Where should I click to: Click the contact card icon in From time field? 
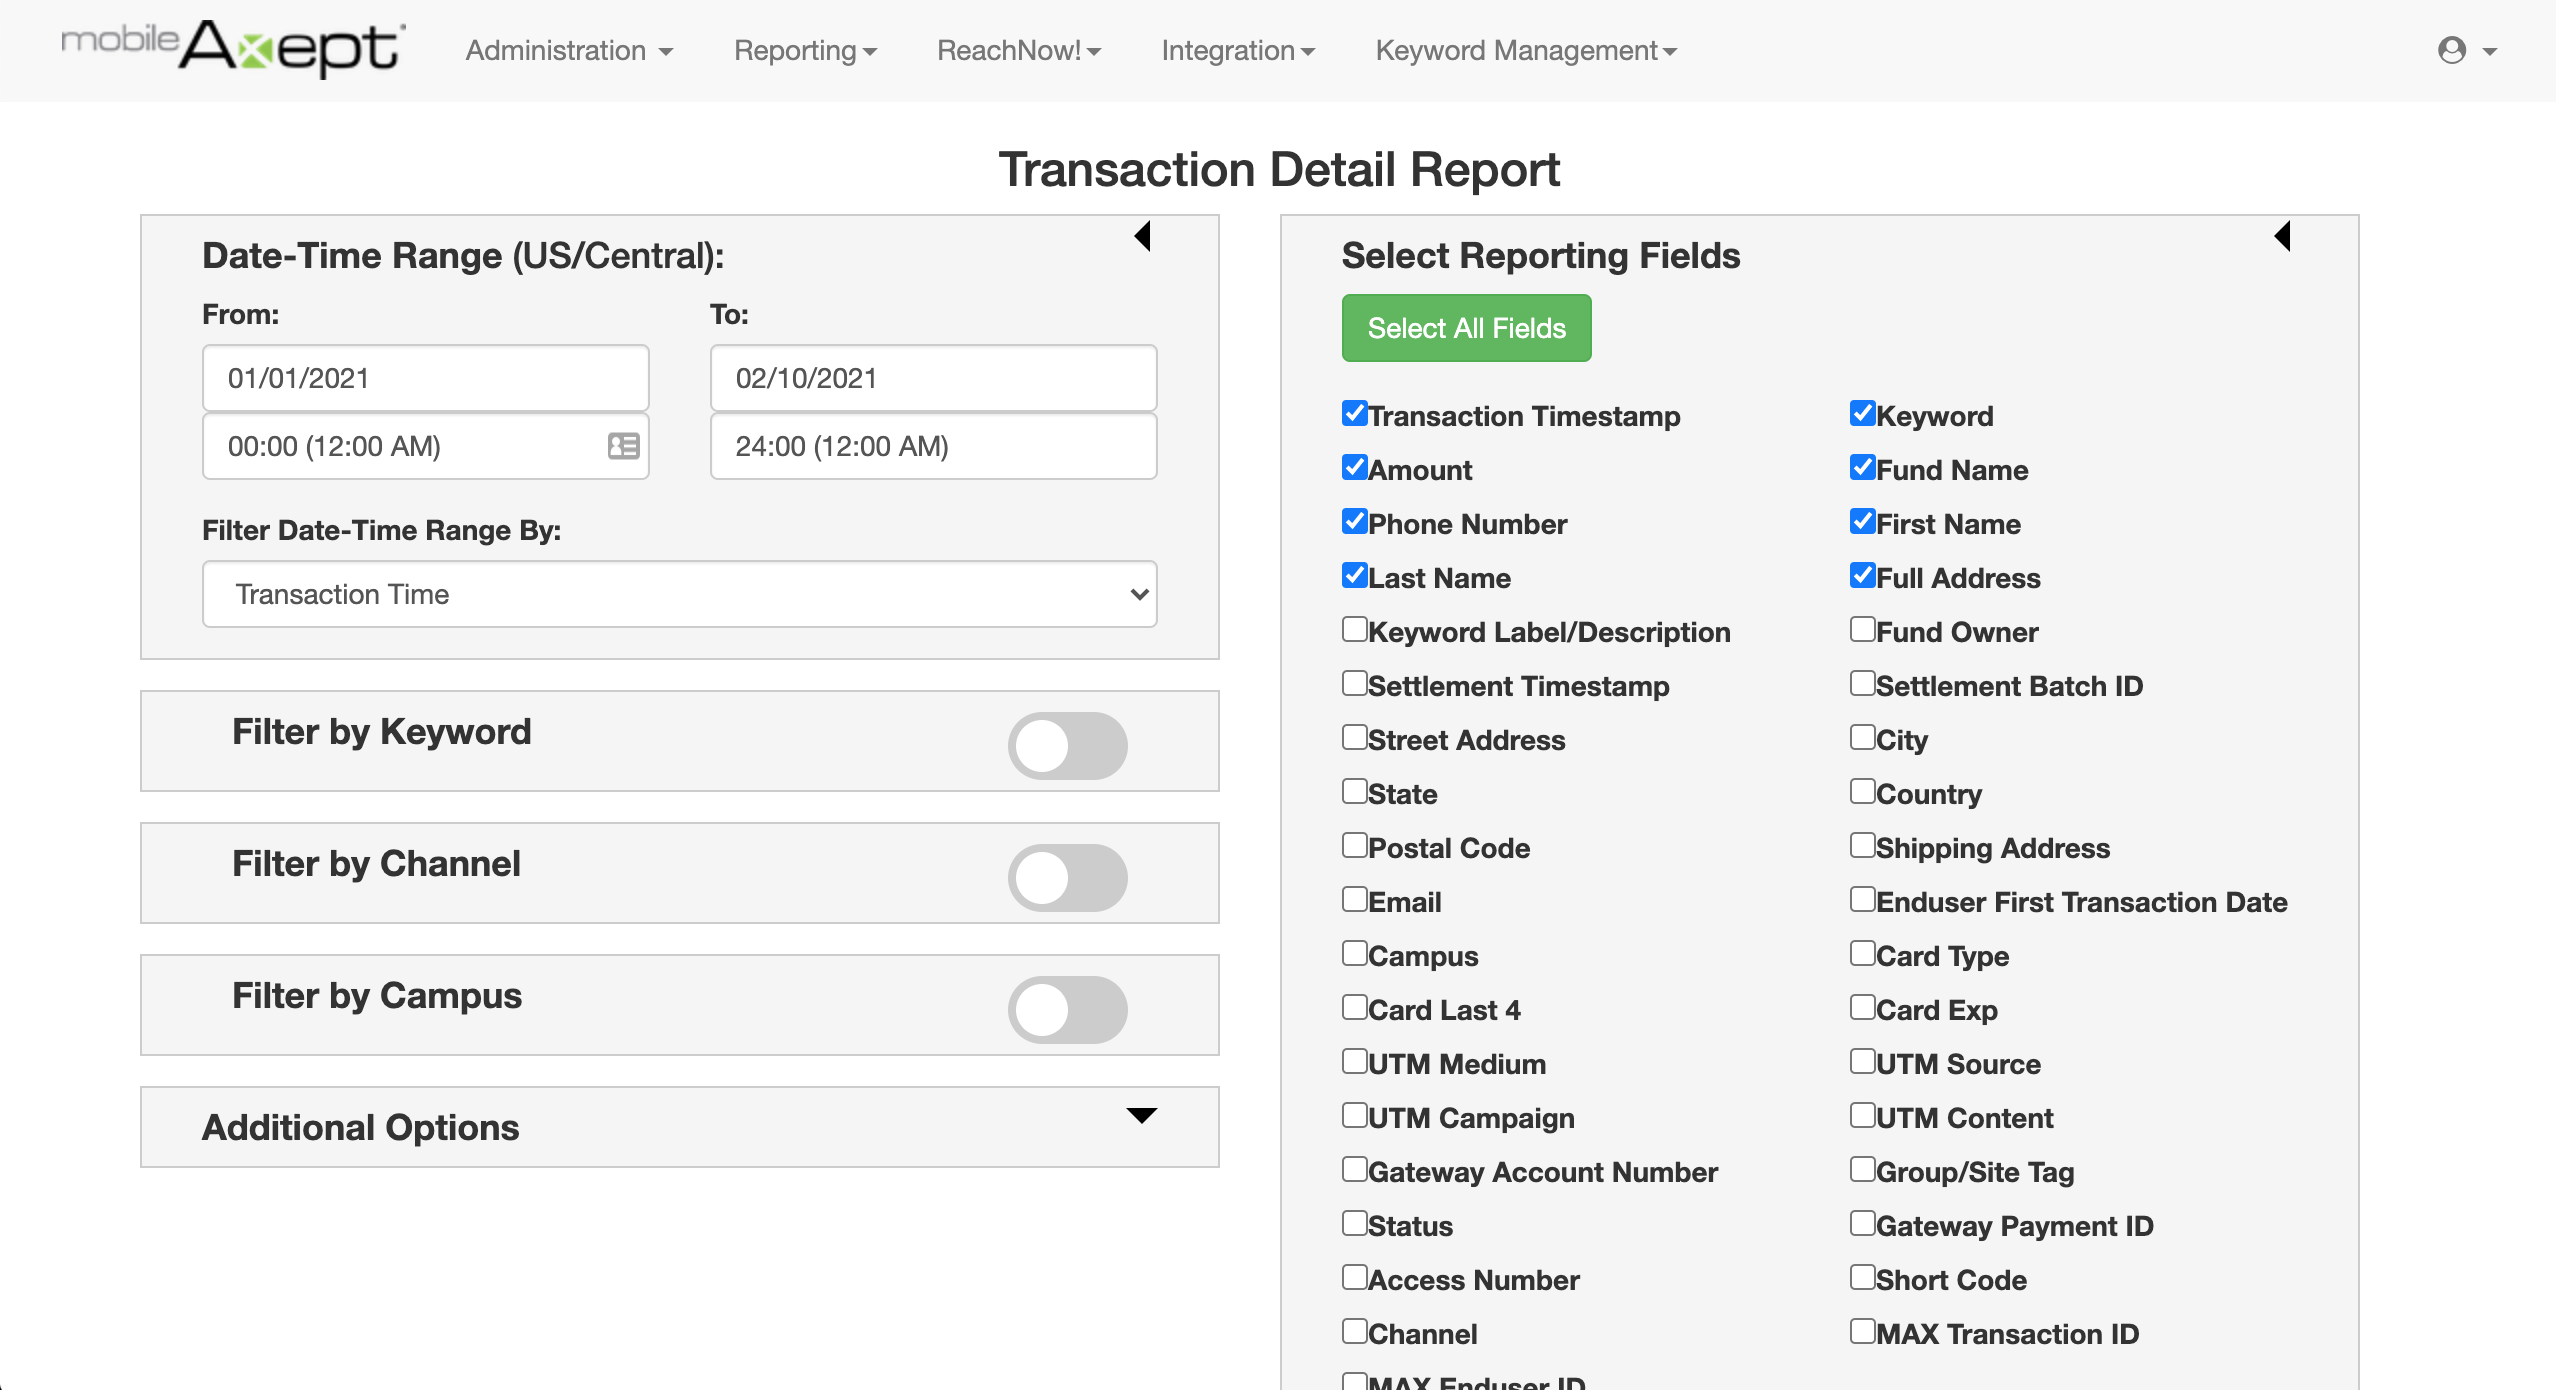[x=623, y=446]
